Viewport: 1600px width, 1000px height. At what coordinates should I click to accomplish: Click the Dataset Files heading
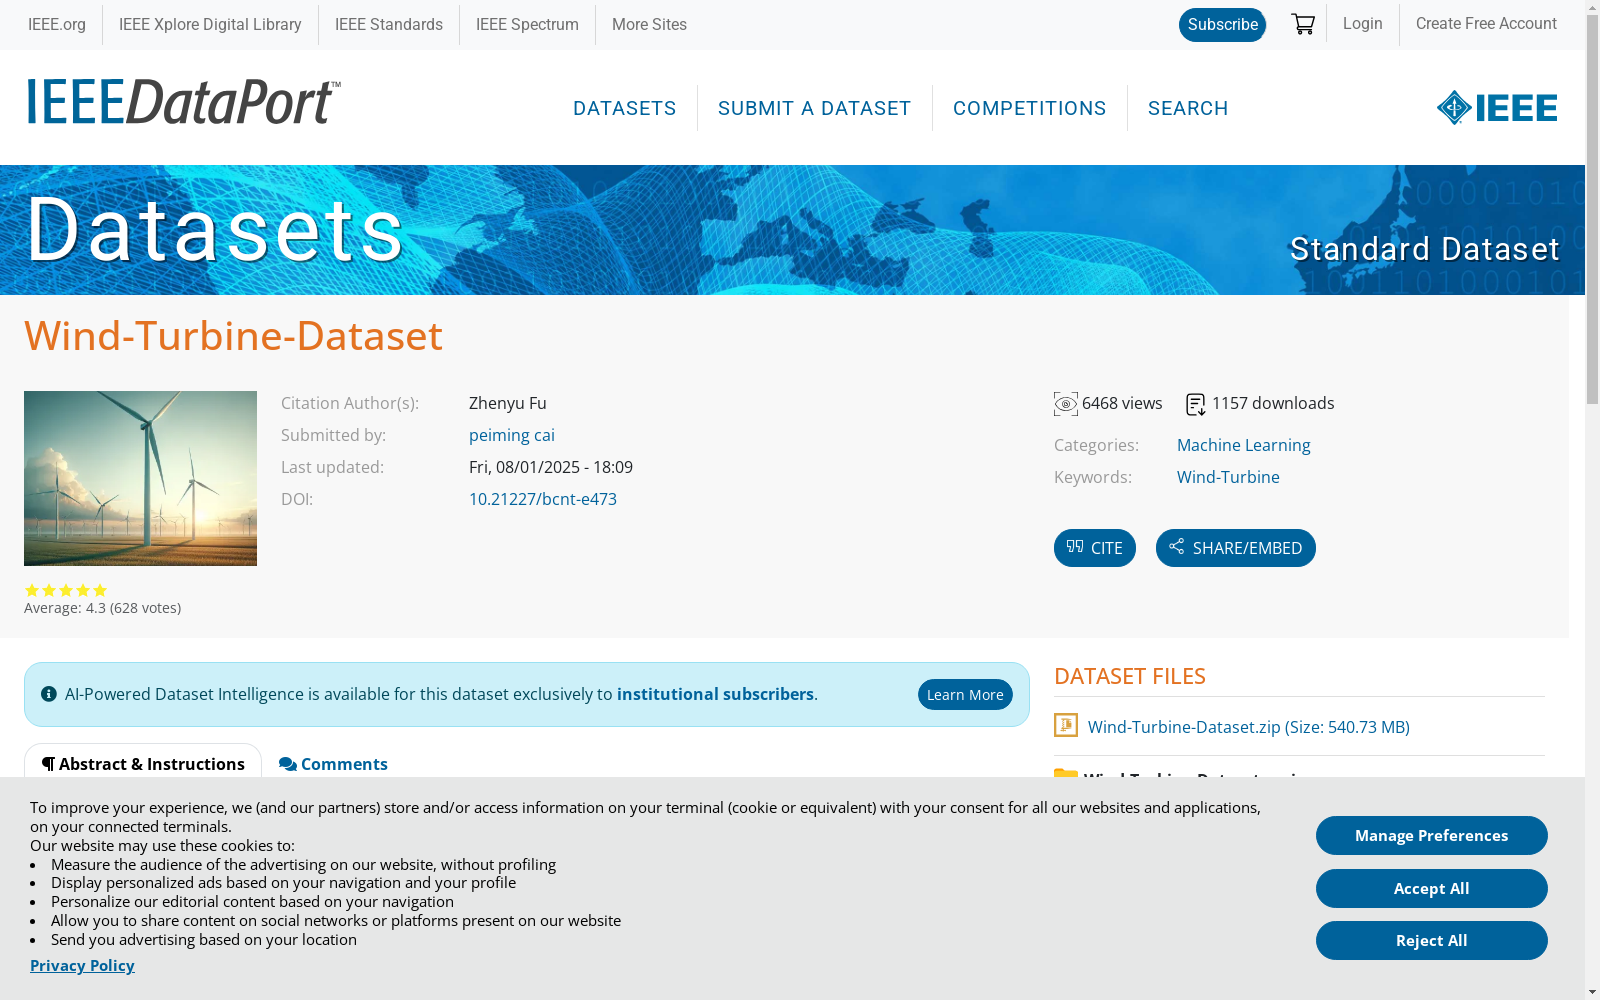1130,676
